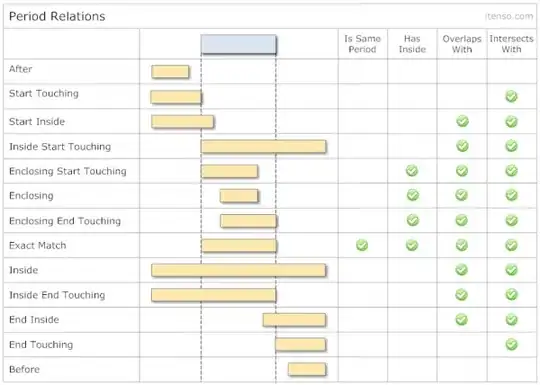Click the itenso.com watermark link
This screenshot has height=385, width=540.
click(509, 16)
